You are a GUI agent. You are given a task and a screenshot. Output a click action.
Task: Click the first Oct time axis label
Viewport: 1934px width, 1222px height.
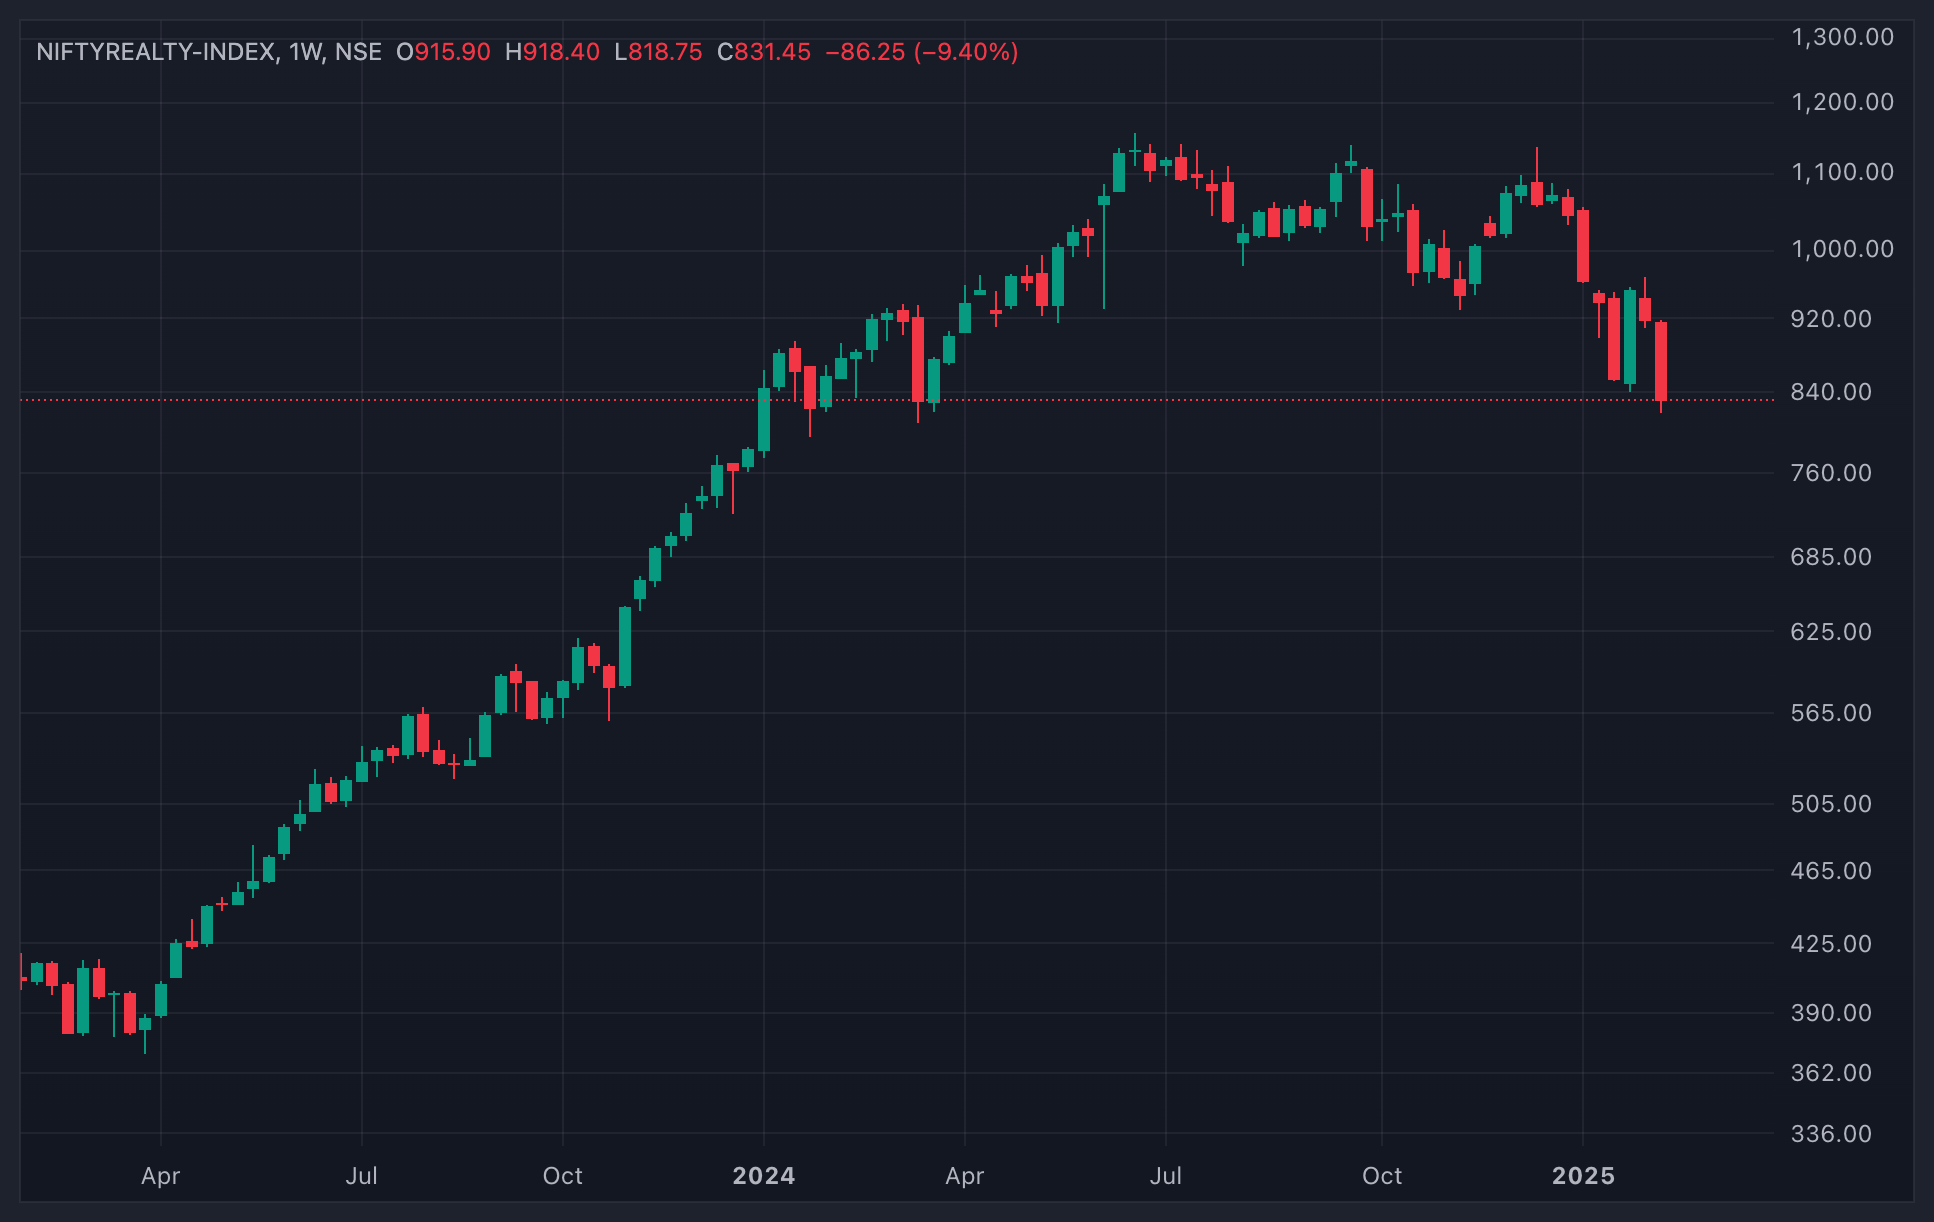(563, 1176)
